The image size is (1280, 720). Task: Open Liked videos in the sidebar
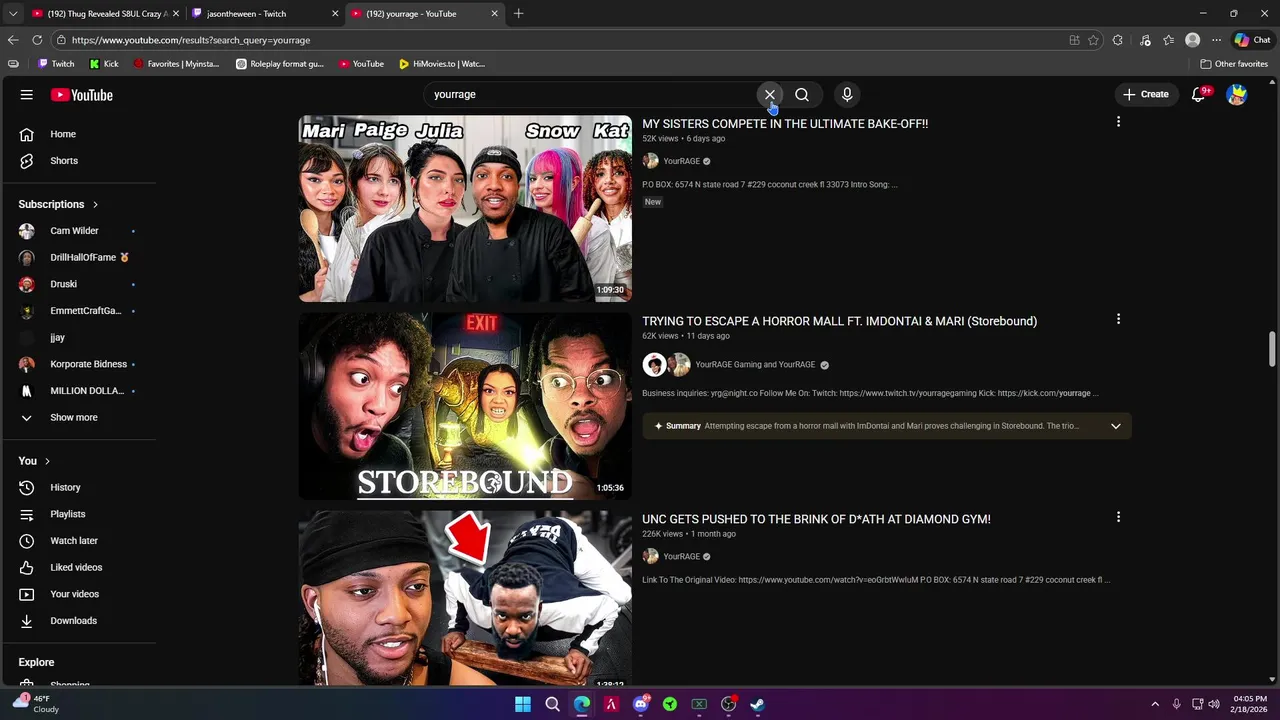click(x=78, y=568)
